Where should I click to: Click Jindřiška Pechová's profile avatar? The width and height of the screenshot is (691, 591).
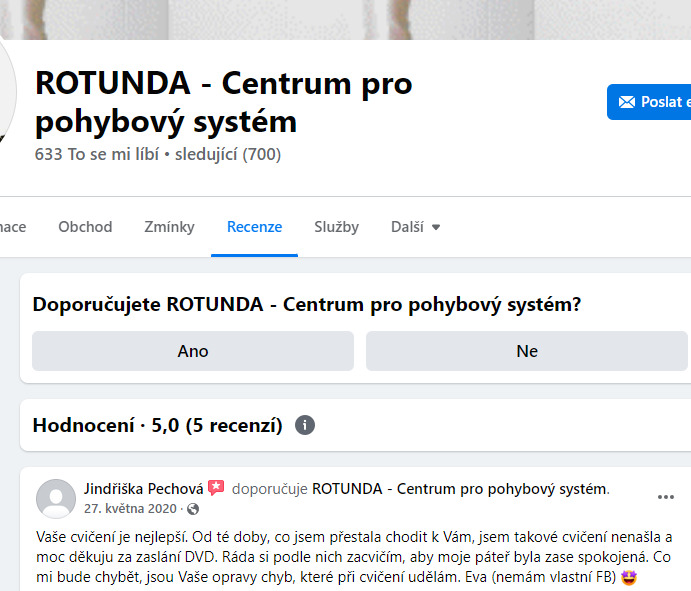coord(56,499)
